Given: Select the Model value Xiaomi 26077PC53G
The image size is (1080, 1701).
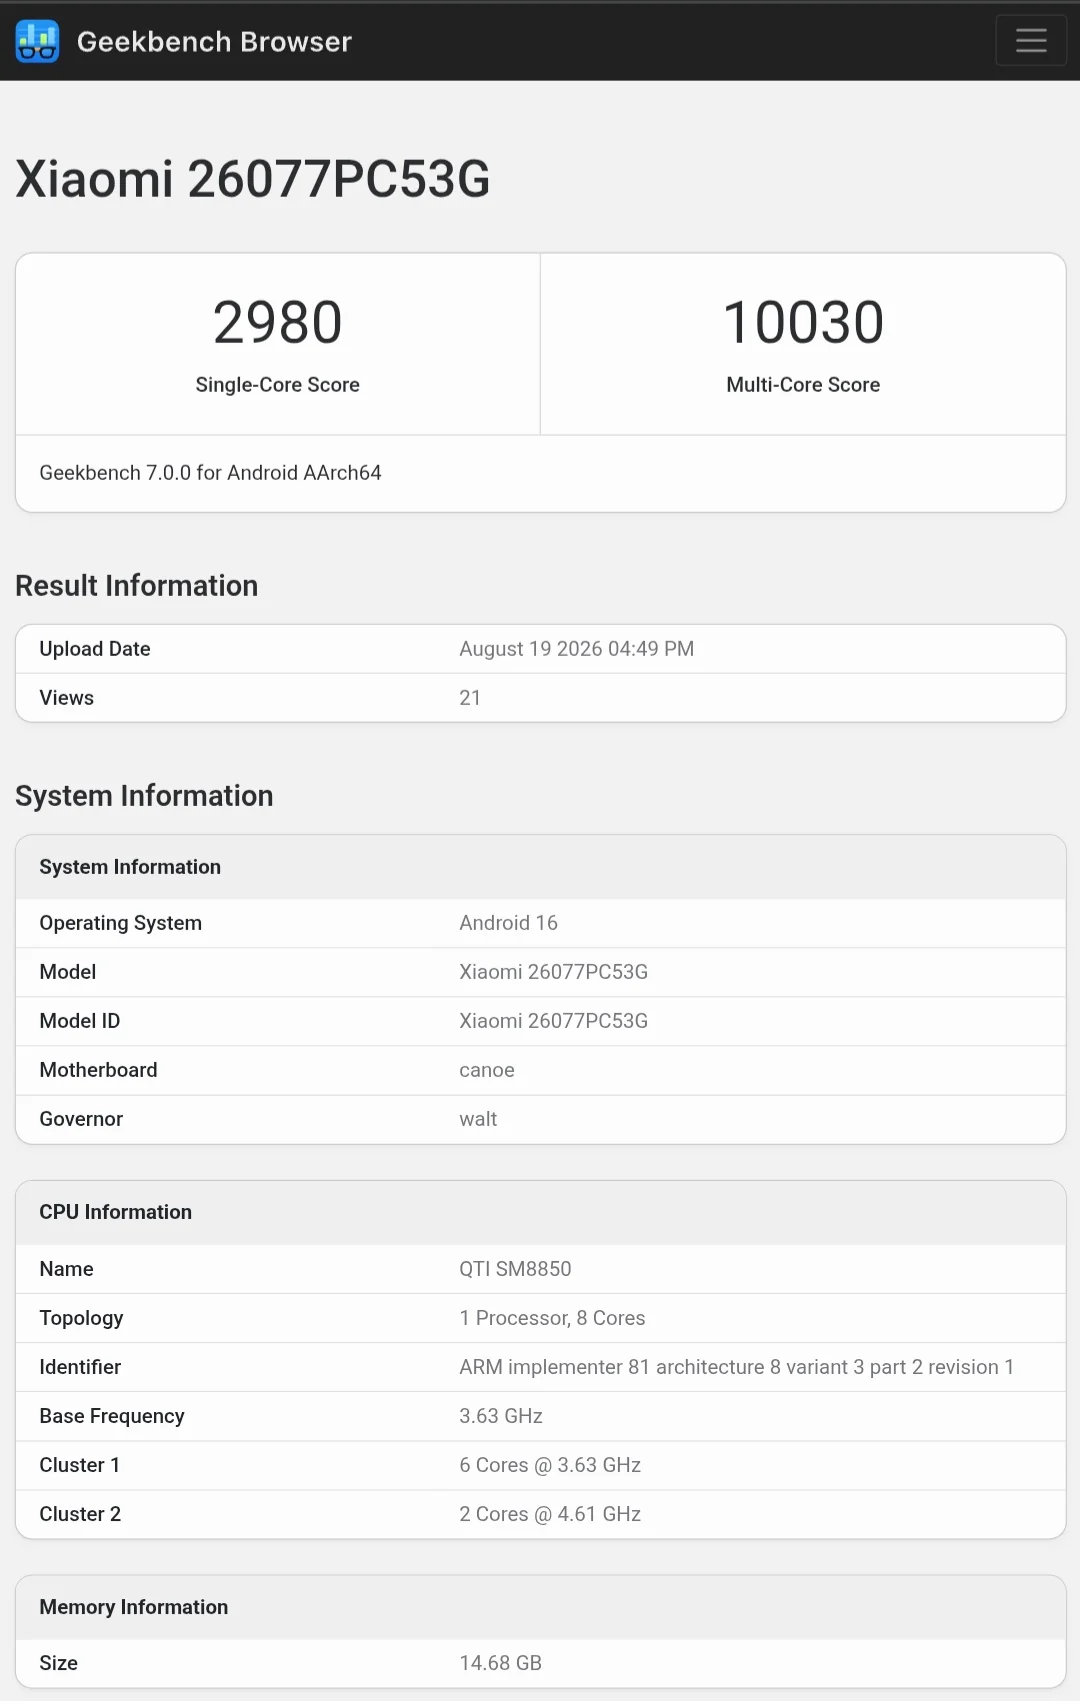Looking at the screenshot, I should tap(554, 972).
